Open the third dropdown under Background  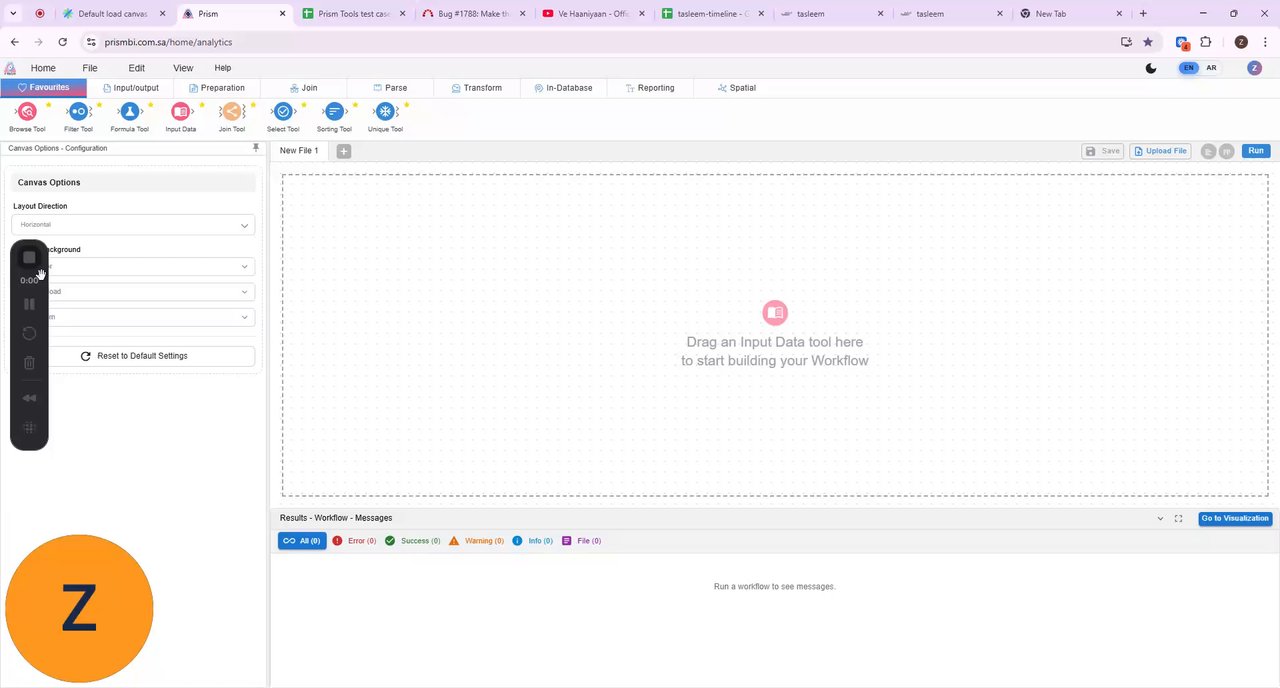[x=133, y=317]
